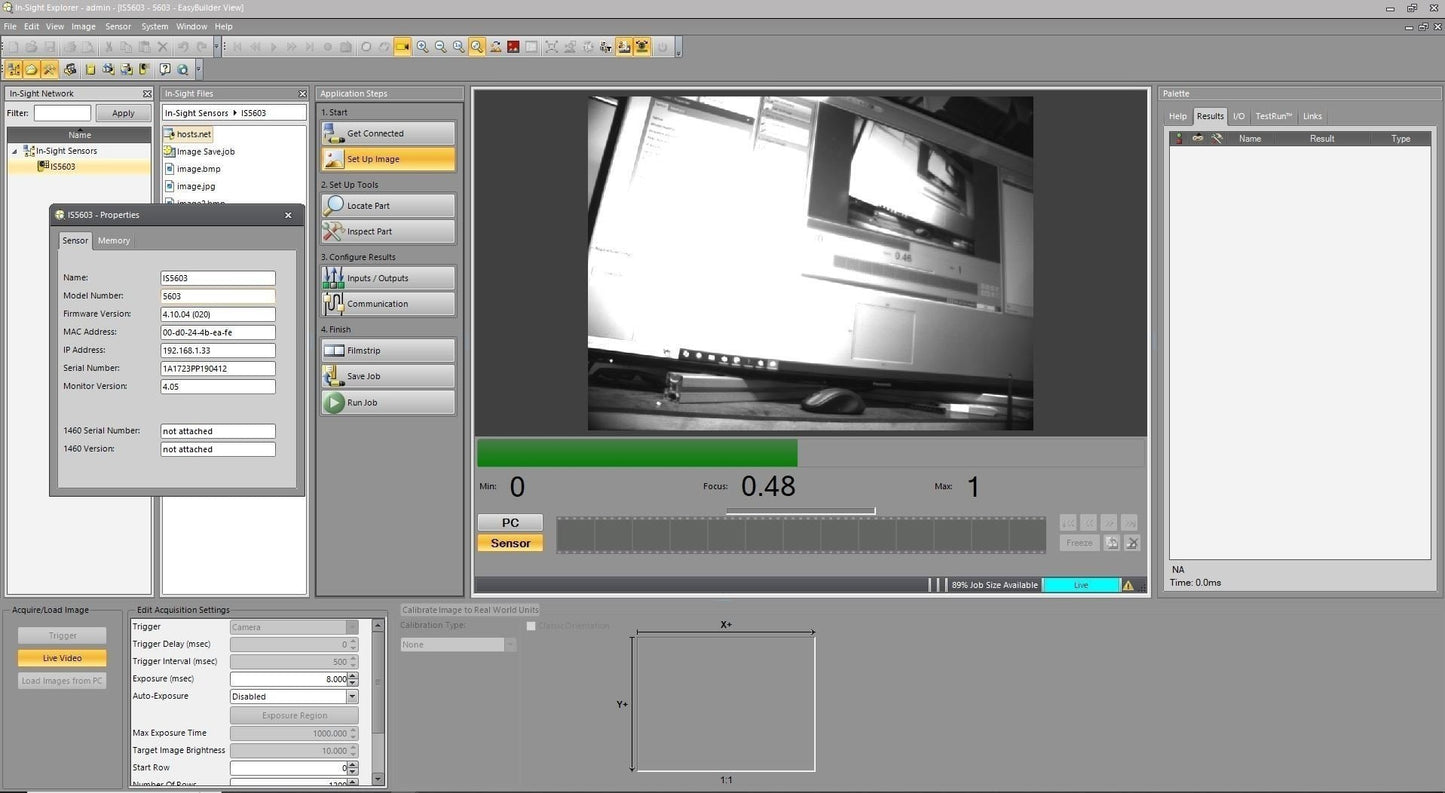Click the Zoom Out magnifier toolbar icon
Screen dimensions: 1445x793
[441, 47]
